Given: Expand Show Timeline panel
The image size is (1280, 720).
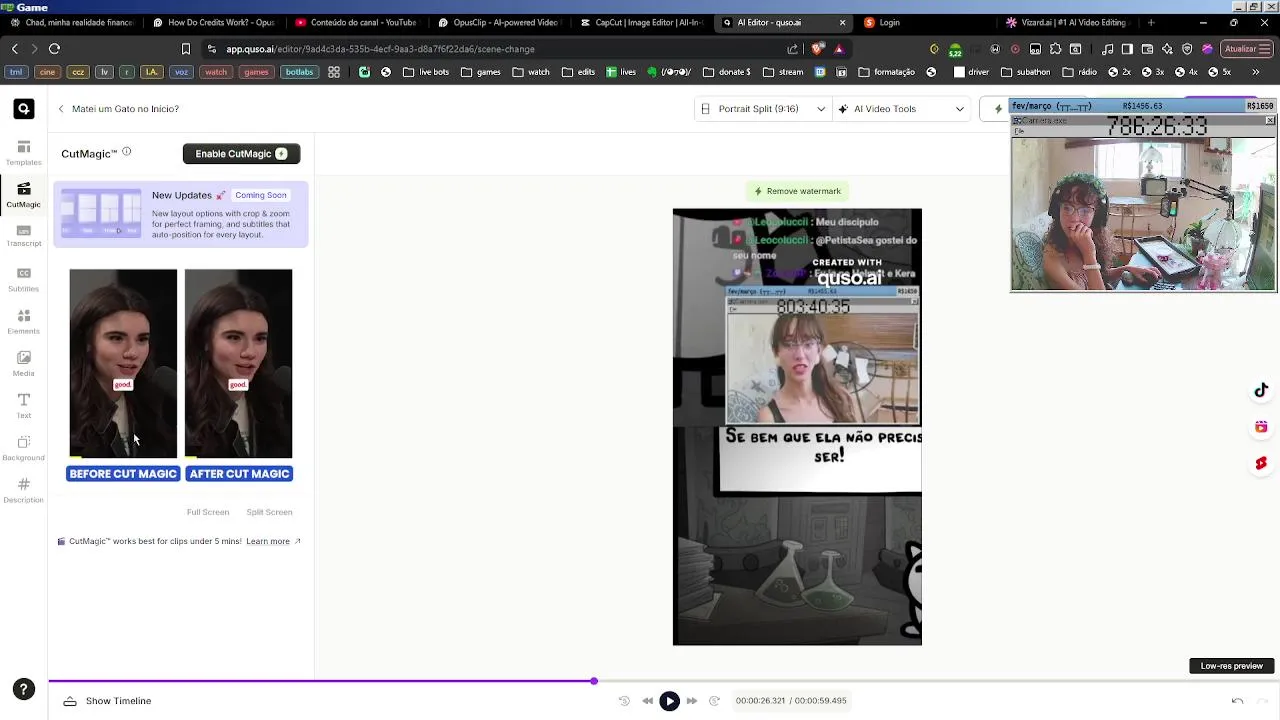Looking at the screenshot, I should (x=107, y=701).
